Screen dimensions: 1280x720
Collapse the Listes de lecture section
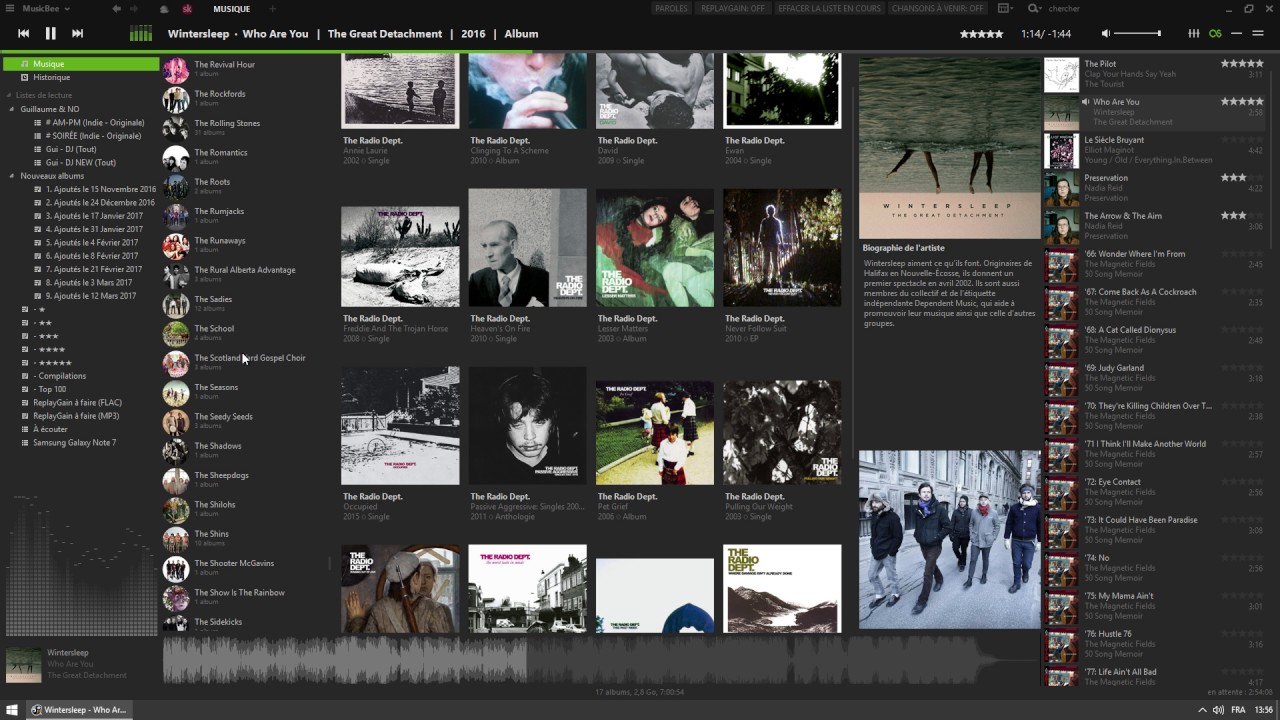coord(10,95)
